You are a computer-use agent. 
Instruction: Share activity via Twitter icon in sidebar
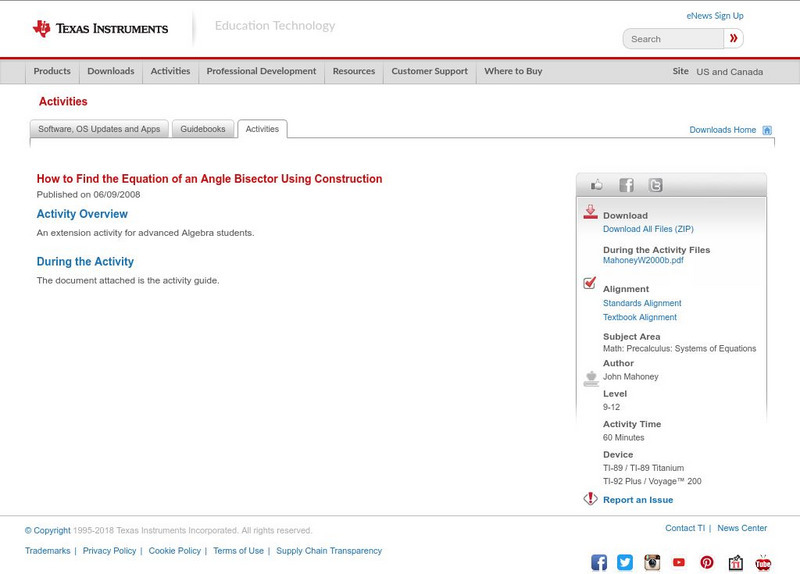[655, 185]
